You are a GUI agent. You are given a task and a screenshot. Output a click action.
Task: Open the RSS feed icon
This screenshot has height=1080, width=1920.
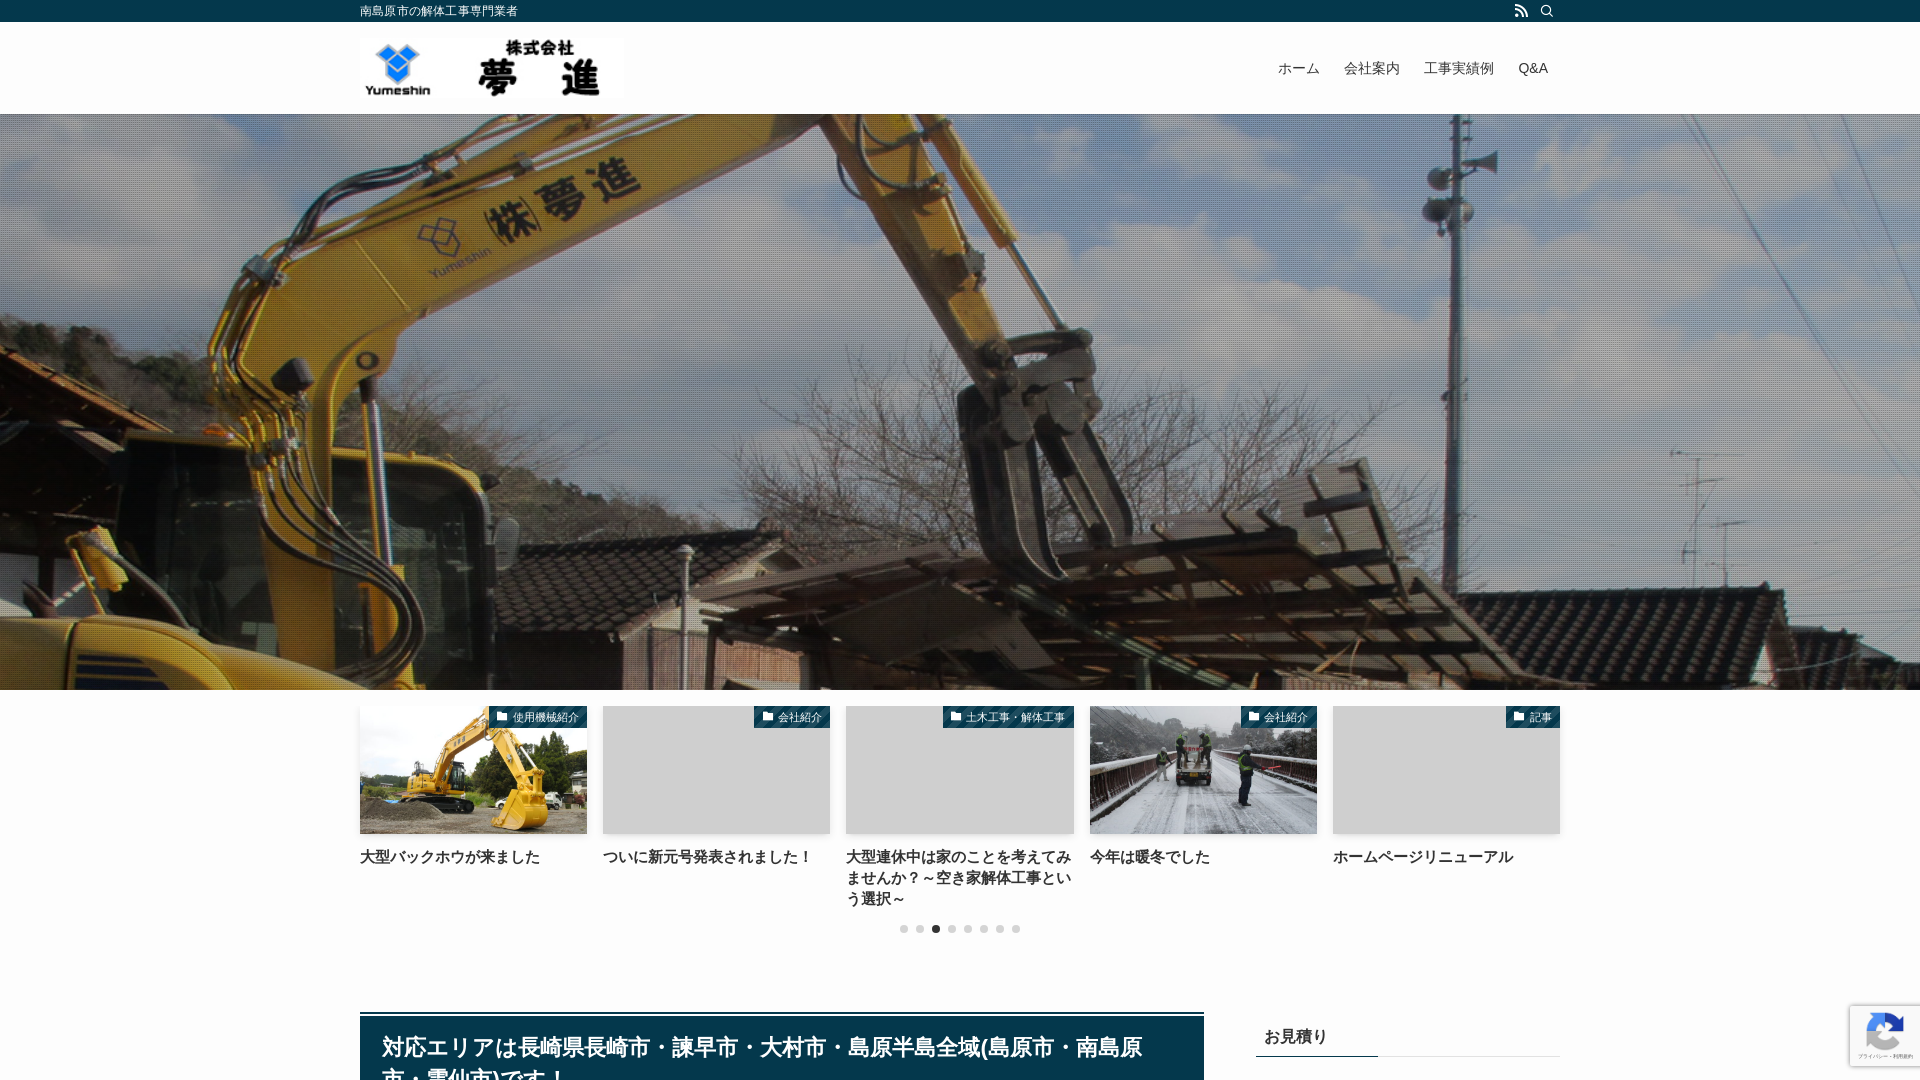tap(1521, 11)
